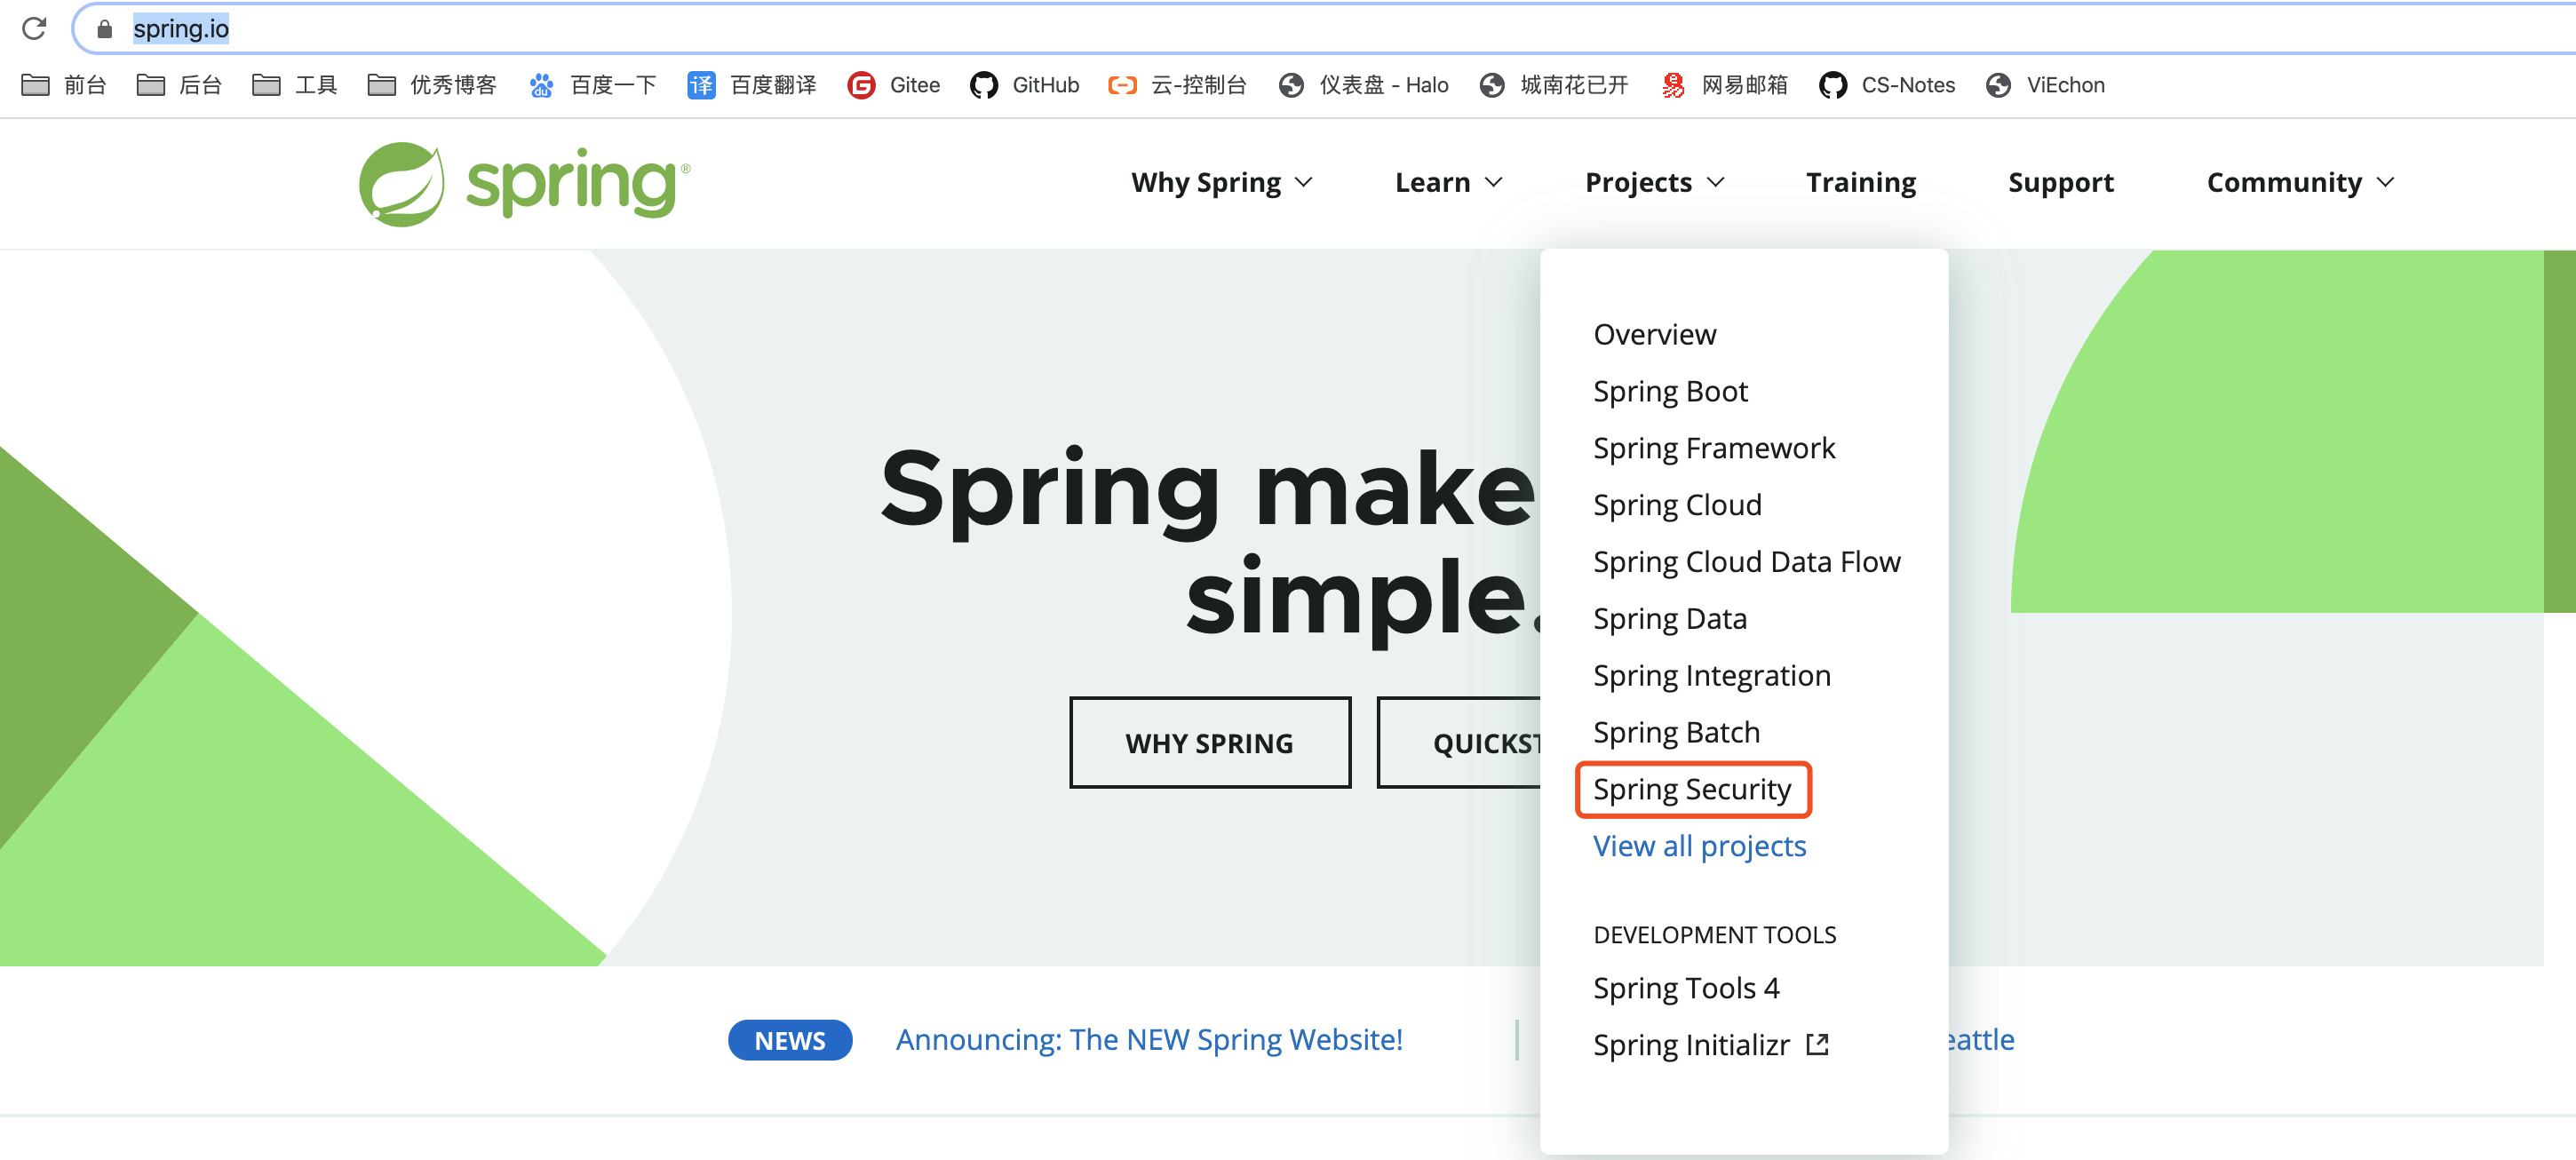This screenshot has height=1160, width=2576.
Task: Click the NEWS badge
Action: point(790,1040)
